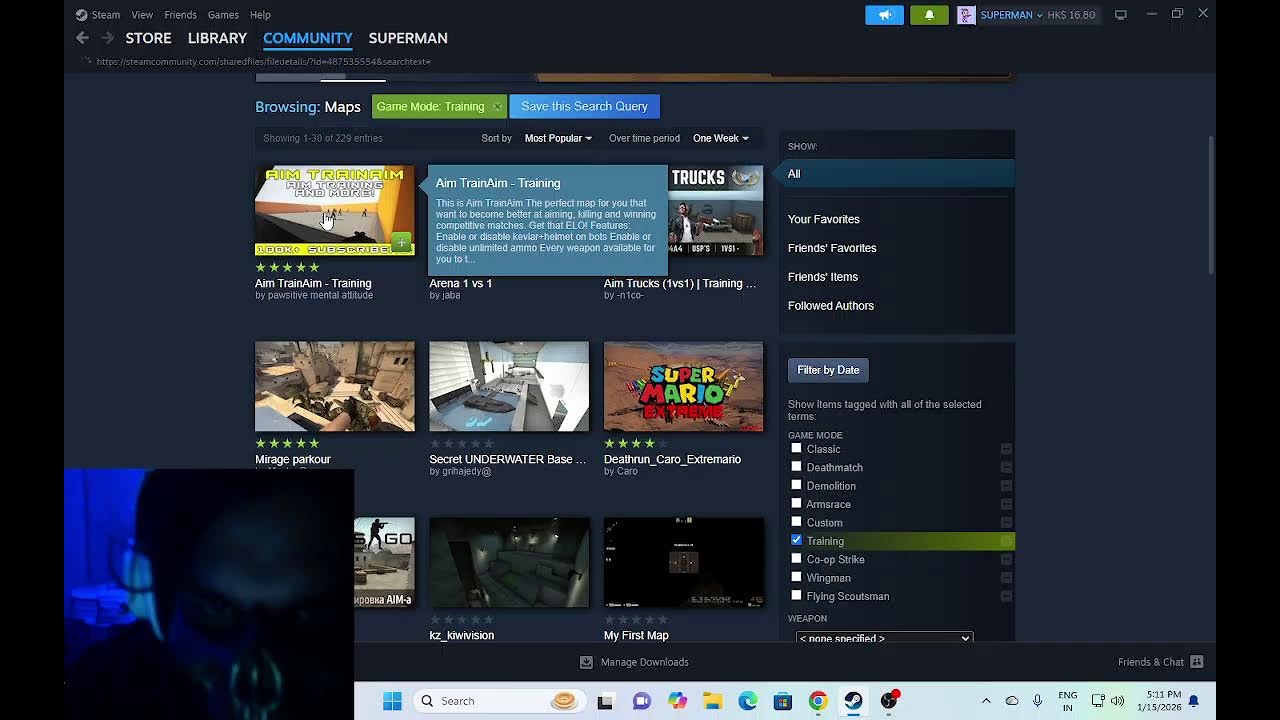
Task: Open the Help menu
Action: click(260, 15)
